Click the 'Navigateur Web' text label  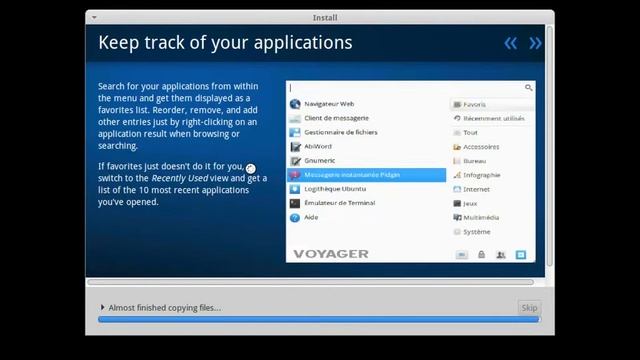tap(329, 104)
